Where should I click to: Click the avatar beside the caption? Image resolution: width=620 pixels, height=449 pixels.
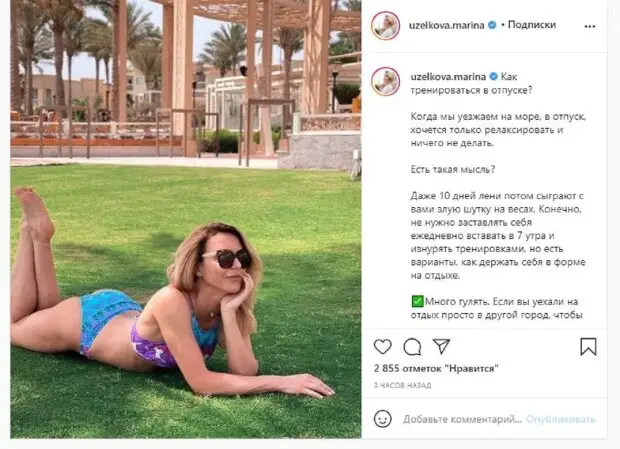point(386,82)
